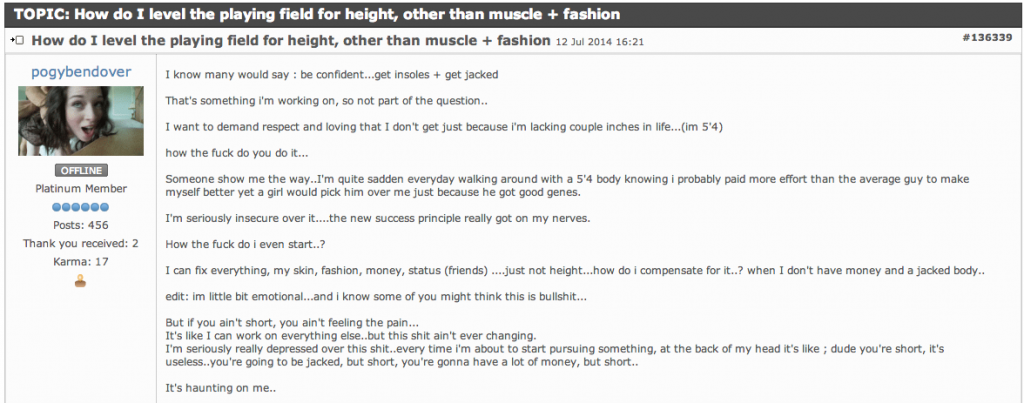Click the post icon beside the post title
This screenshot has width=1024, height=403.
pyautogui.click(x=17, y=40)
